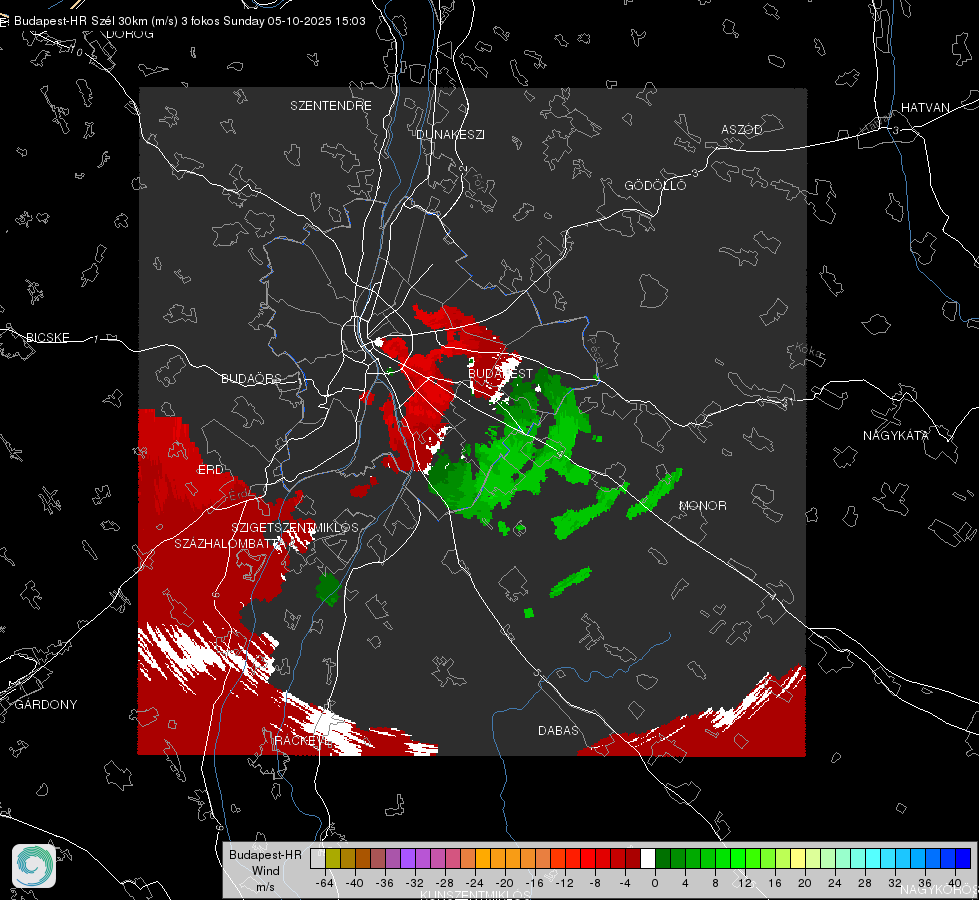Click the SZENTENDRE city label
This screenshot has height=900, width=979.
coord(331,106)
